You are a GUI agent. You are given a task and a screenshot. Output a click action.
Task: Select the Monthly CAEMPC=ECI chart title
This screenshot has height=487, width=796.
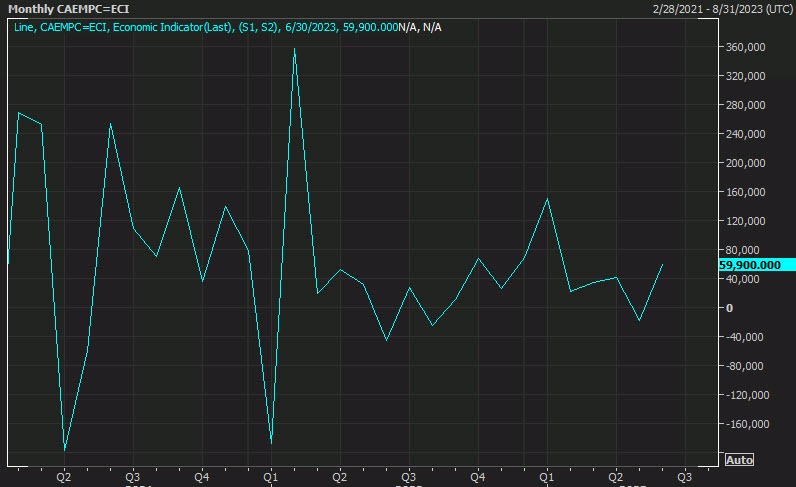coord(69,9)
